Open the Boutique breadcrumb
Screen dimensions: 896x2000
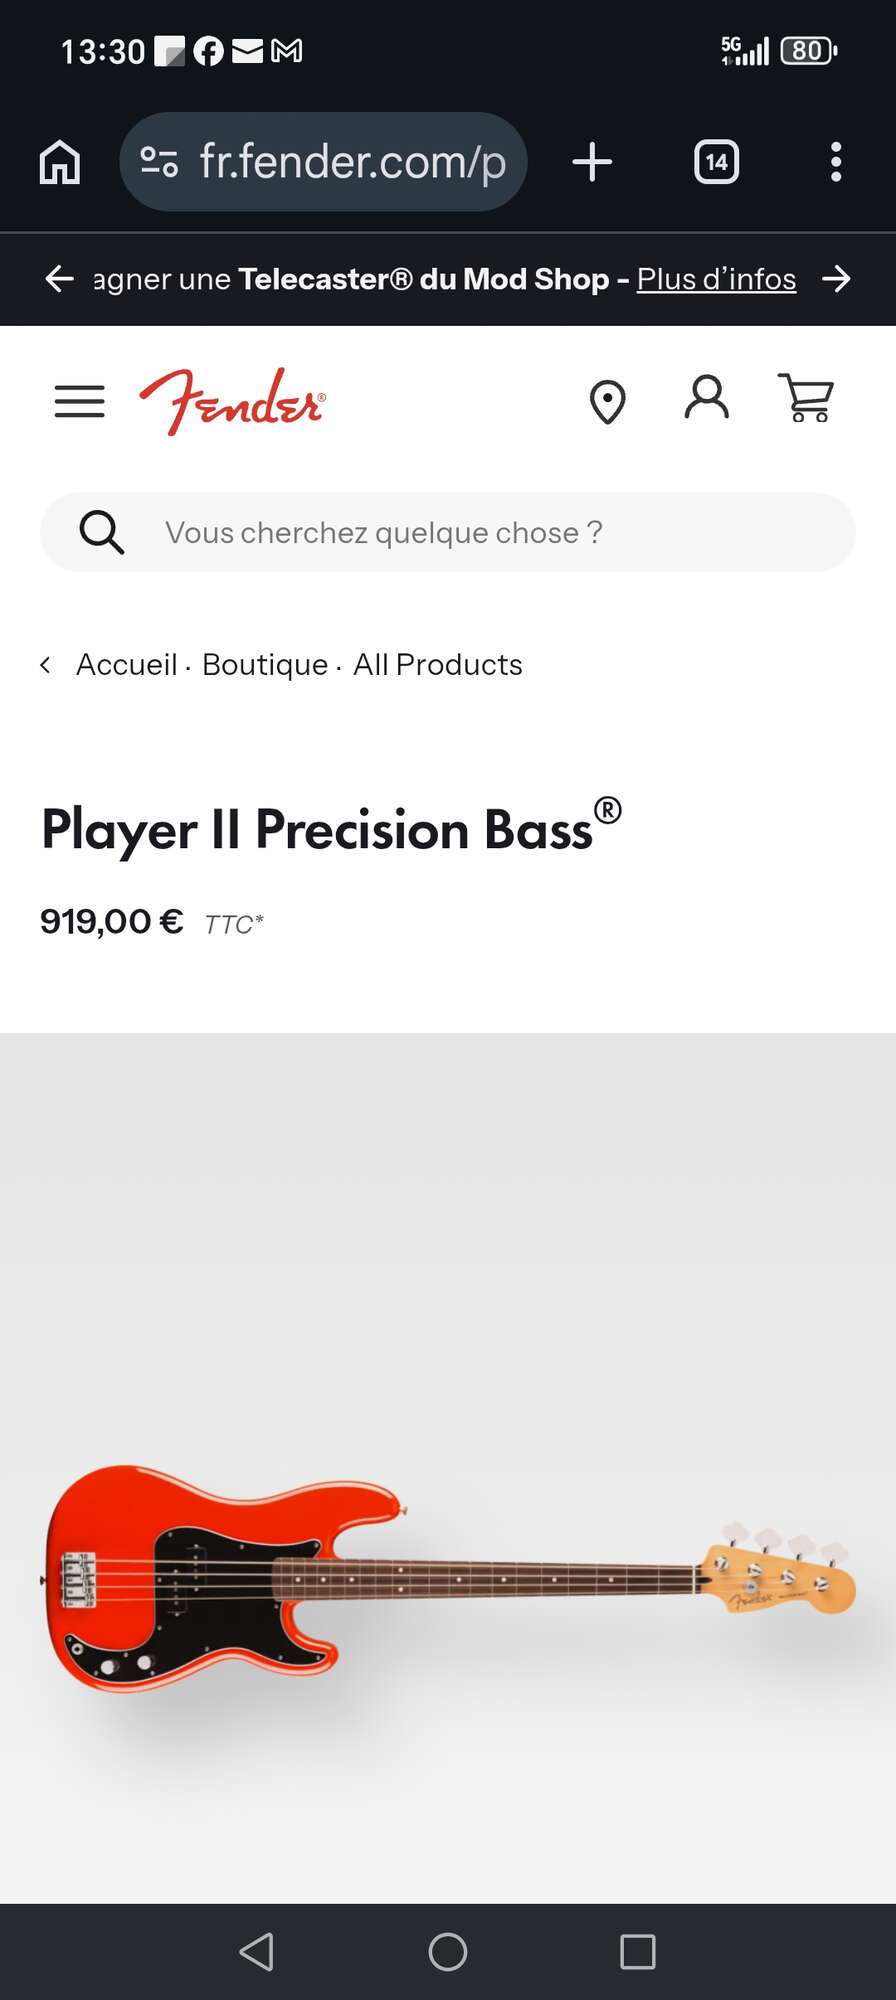point(265,665)
